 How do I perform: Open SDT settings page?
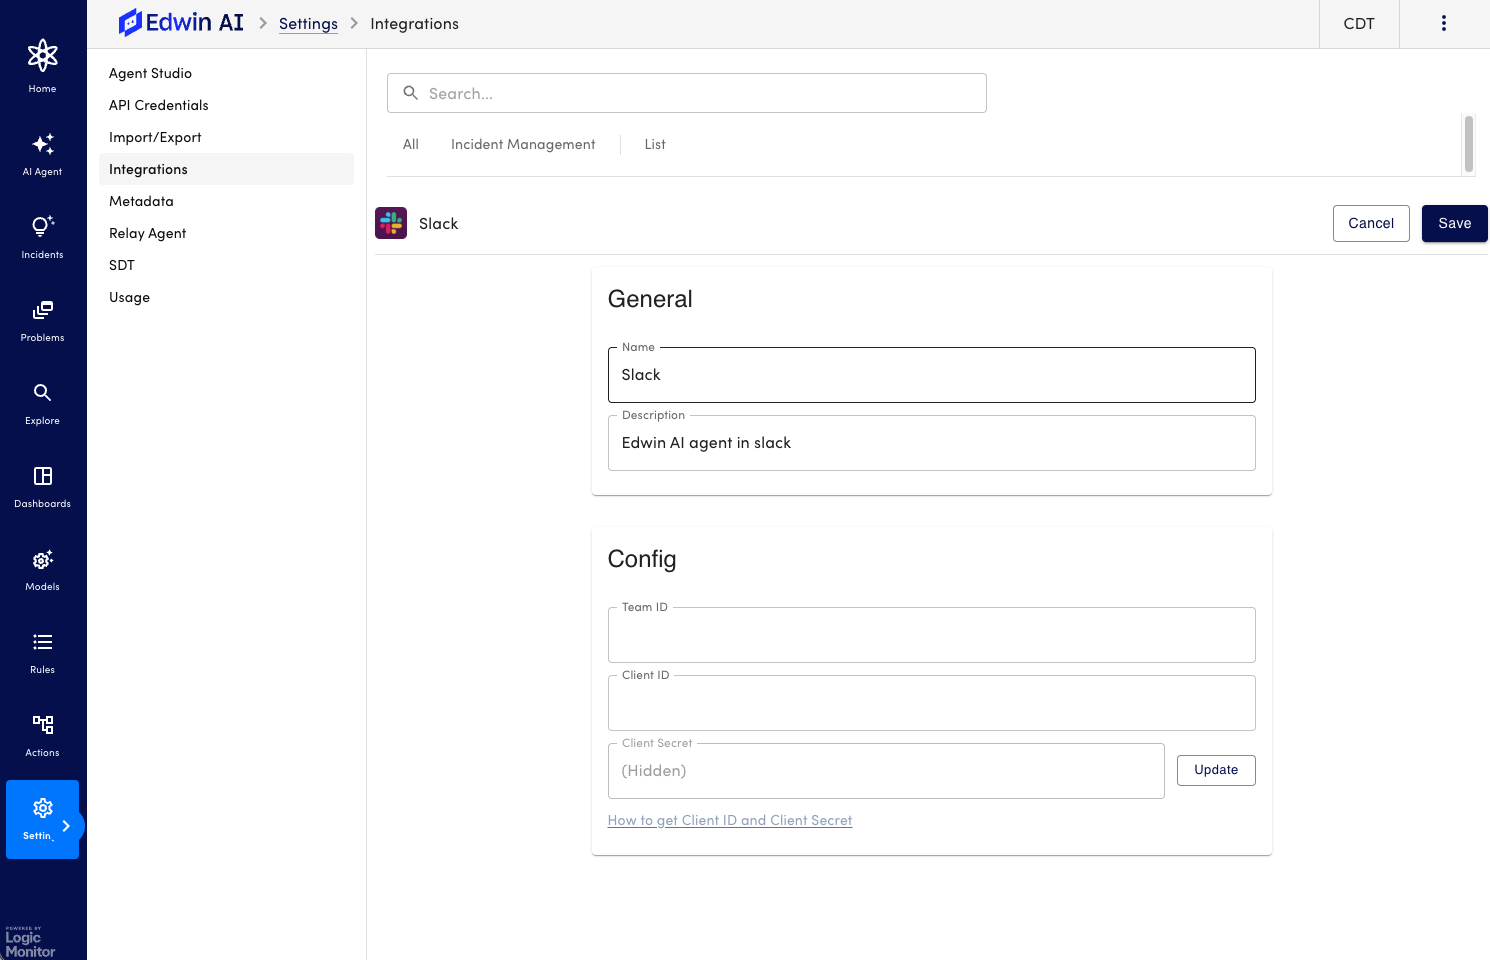tap(226, 265)
